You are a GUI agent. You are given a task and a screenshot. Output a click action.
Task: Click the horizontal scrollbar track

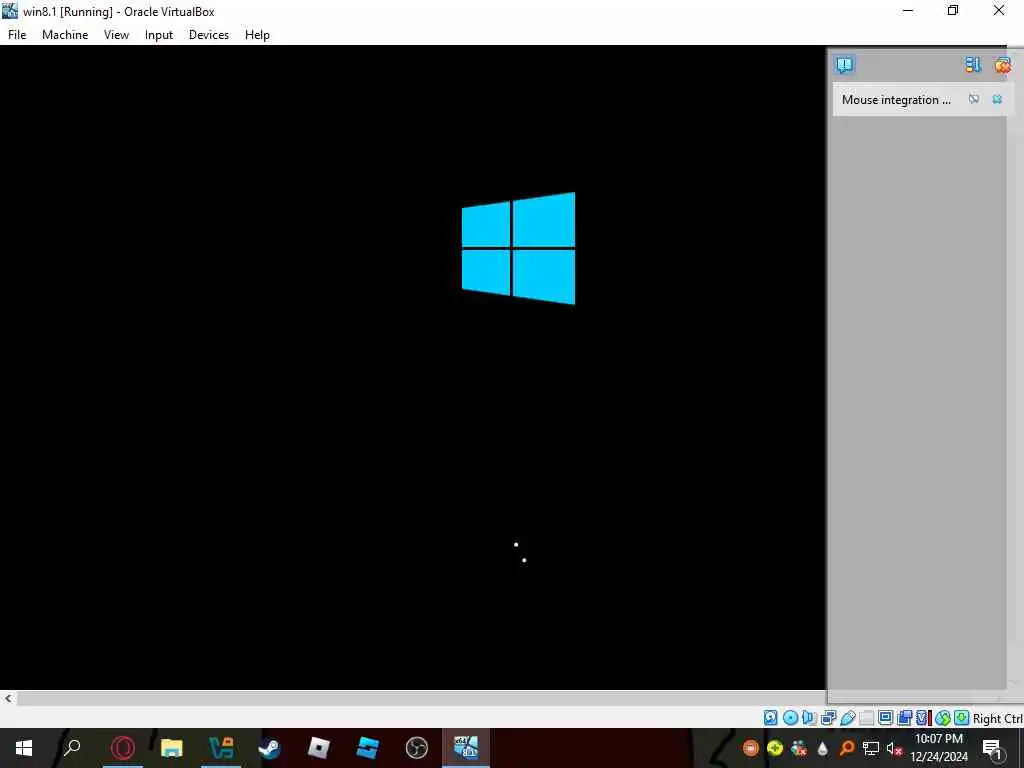[421, 698]
